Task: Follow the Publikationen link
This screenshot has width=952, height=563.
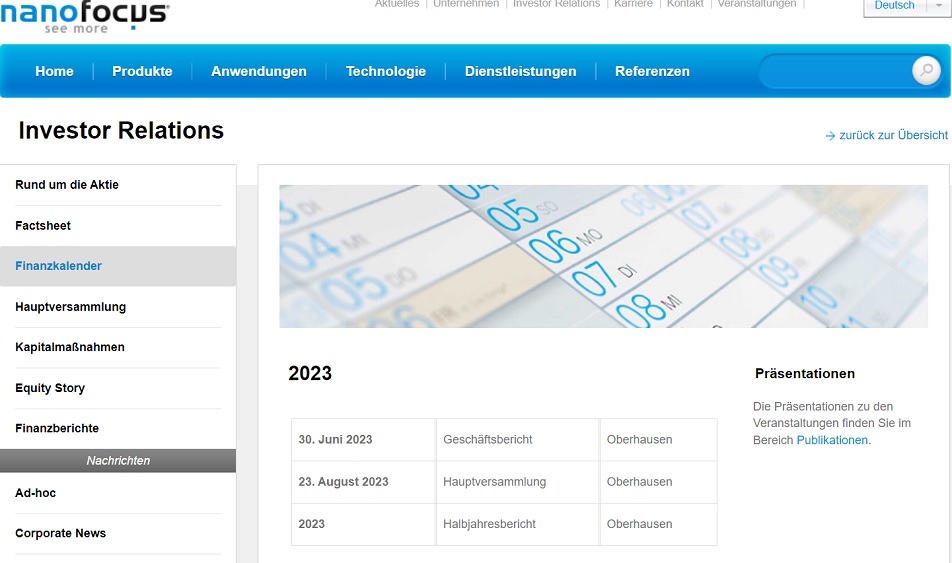Action: tap(832, 440)
